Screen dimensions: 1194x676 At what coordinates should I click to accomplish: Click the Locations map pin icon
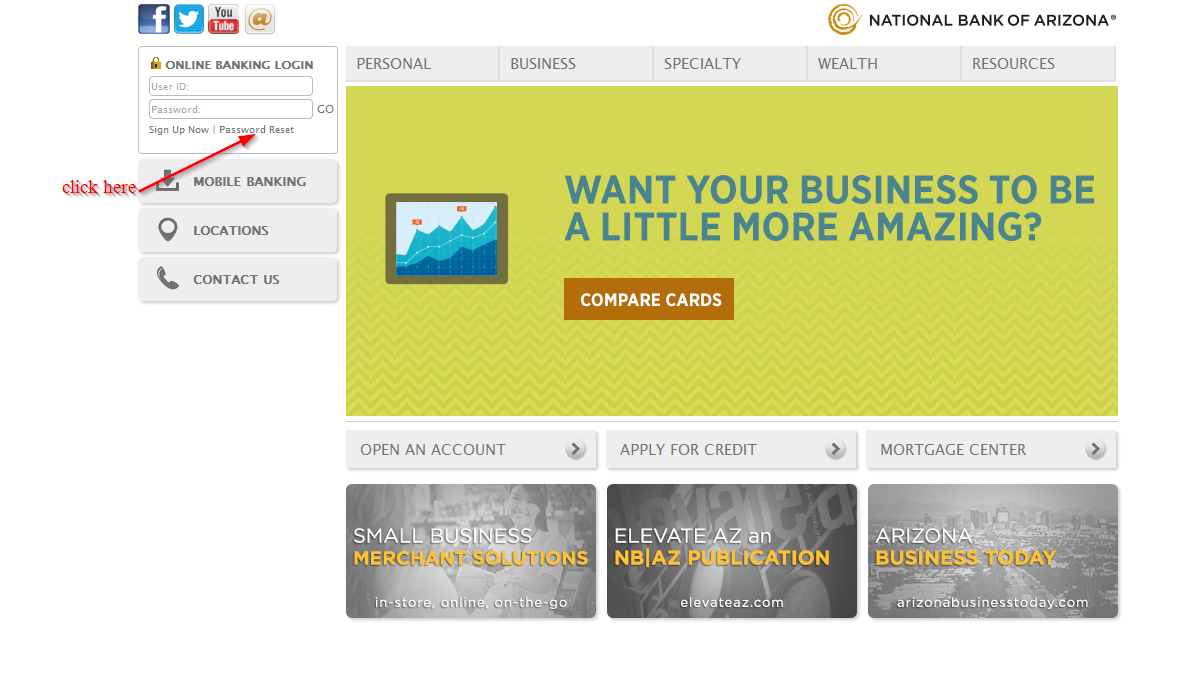click(168, 230)
